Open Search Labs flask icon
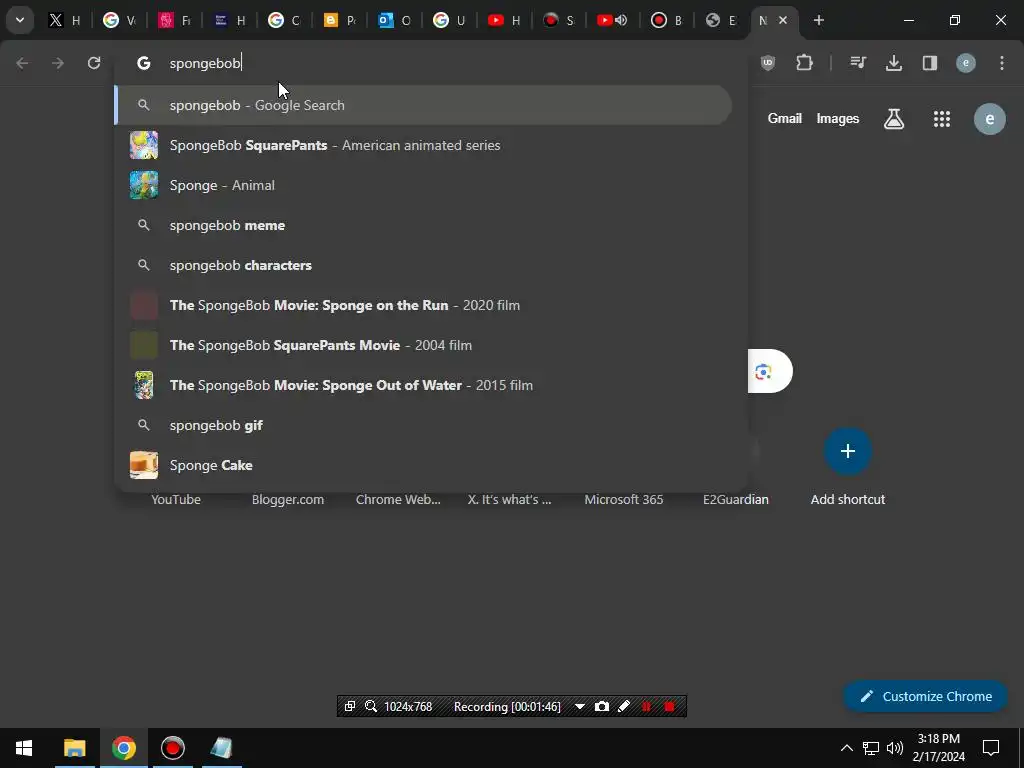The image size is (1024, 768). click(x=894, y=118)
